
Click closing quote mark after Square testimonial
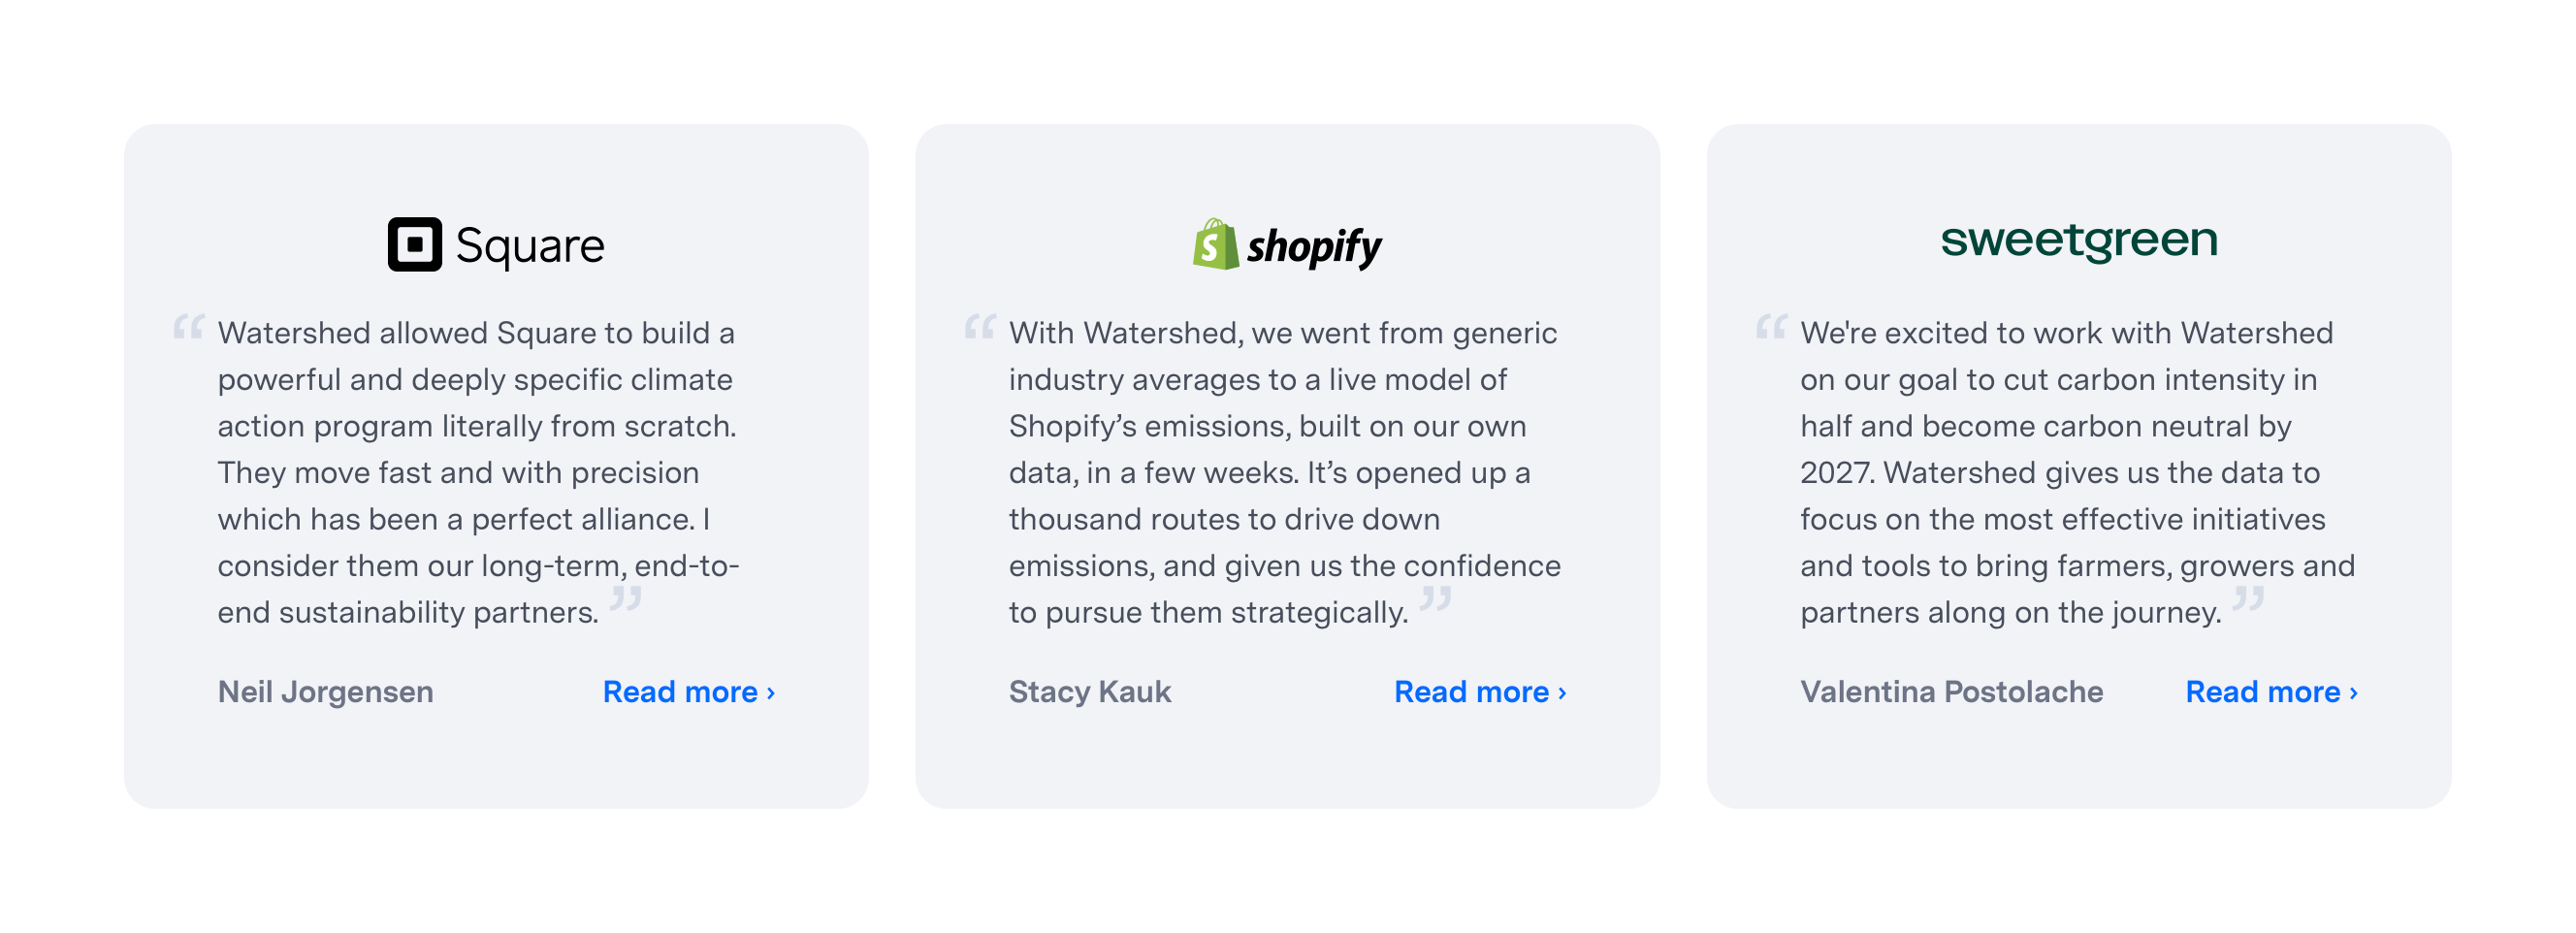tap(626, 599)
